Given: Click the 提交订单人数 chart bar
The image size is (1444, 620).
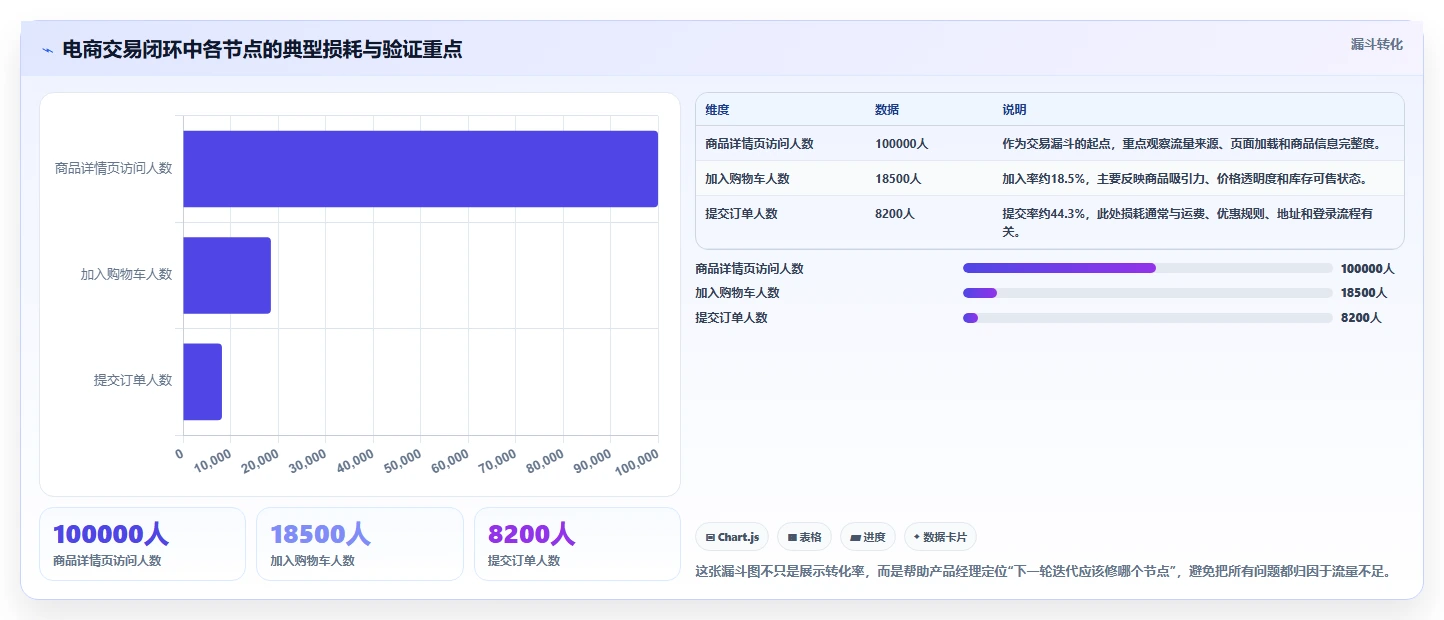Looking at the screenshot, I should pyautogui.click(x=202, y=381).
